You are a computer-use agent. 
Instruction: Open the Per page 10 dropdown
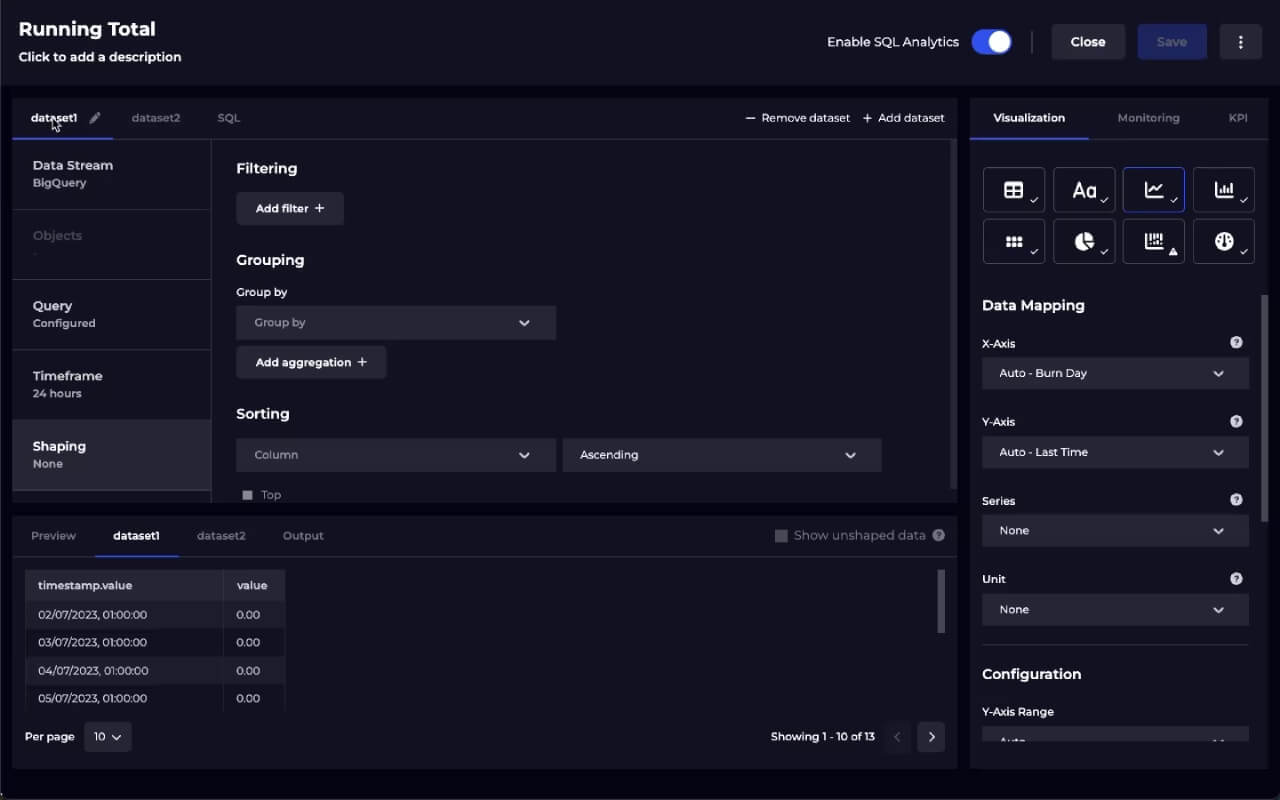click(108, 737)
